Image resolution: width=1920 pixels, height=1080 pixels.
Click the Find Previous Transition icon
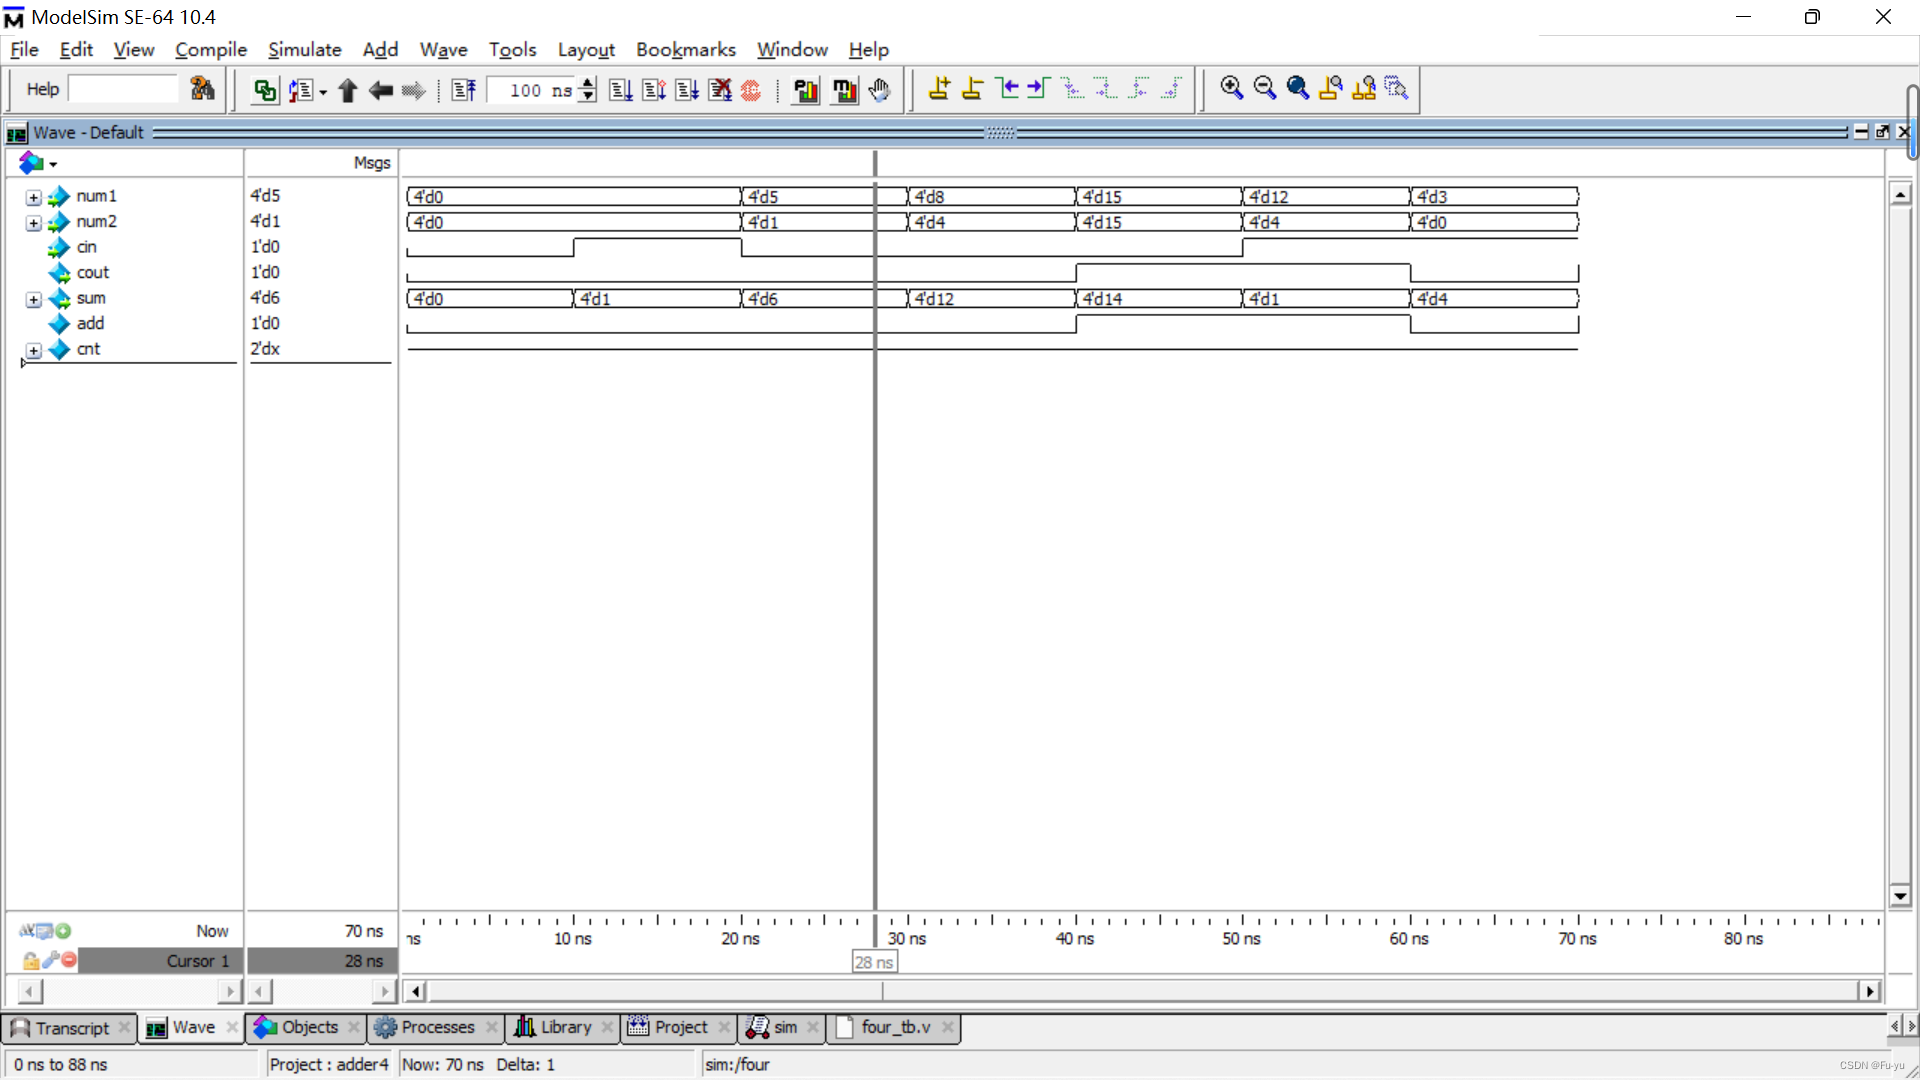[1007, 89]
